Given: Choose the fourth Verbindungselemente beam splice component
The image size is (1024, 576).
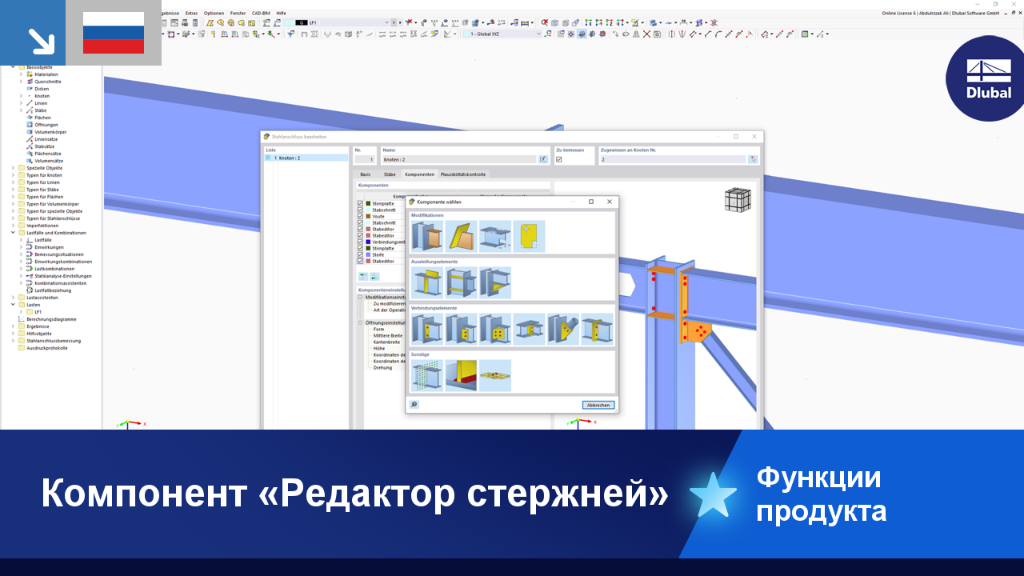Looking at the screenshot, I should coord(529,329).
